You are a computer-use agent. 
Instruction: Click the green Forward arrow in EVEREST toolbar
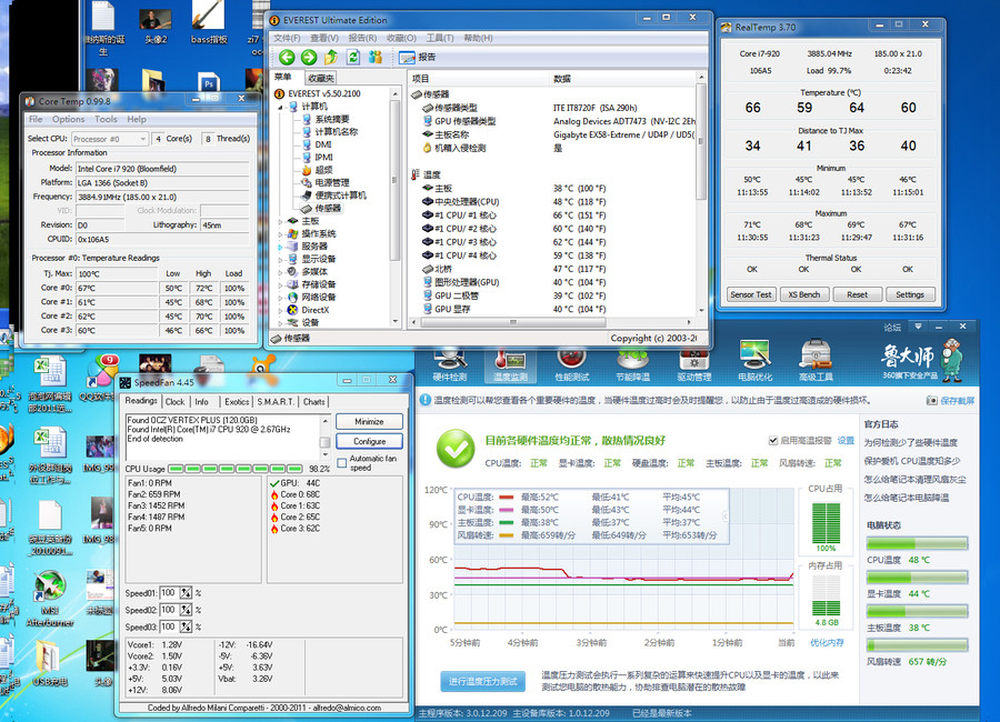[x=309, y=57]
